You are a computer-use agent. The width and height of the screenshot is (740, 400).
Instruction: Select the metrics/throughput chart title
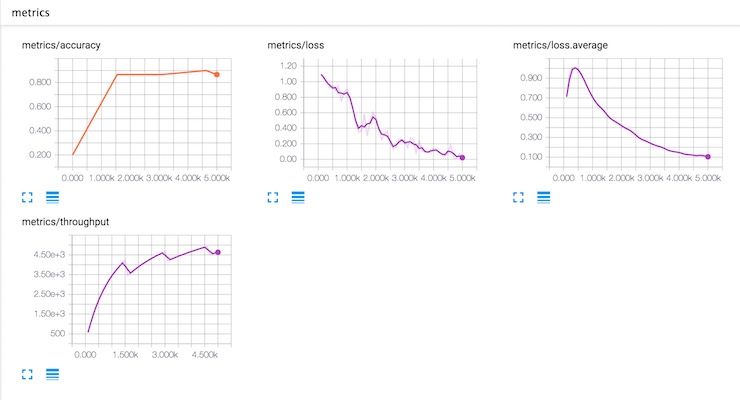pyautogui.click(x=65, y=222)
